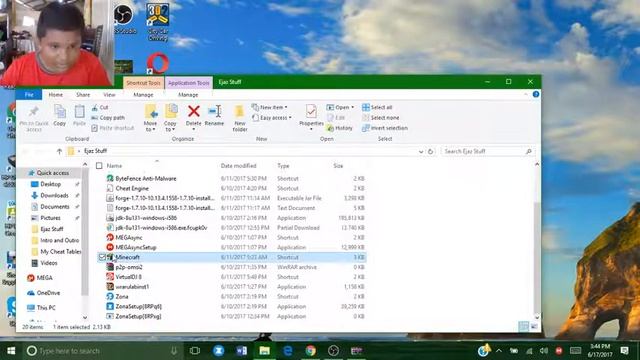Sort by the Date modified column header

point(238,166)
